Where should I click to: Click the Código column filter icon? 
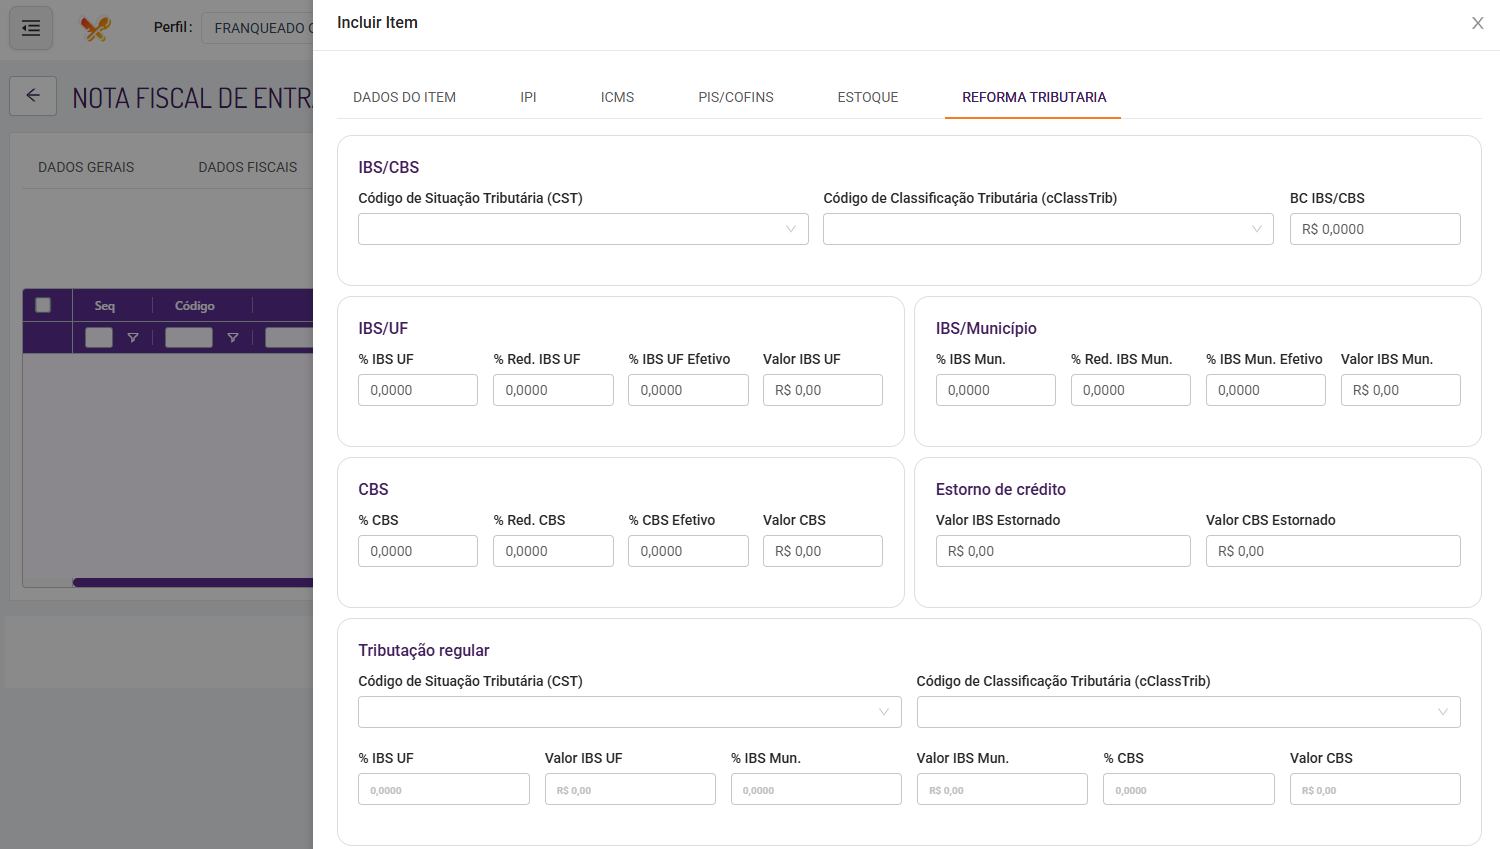[x=233, y=338]
